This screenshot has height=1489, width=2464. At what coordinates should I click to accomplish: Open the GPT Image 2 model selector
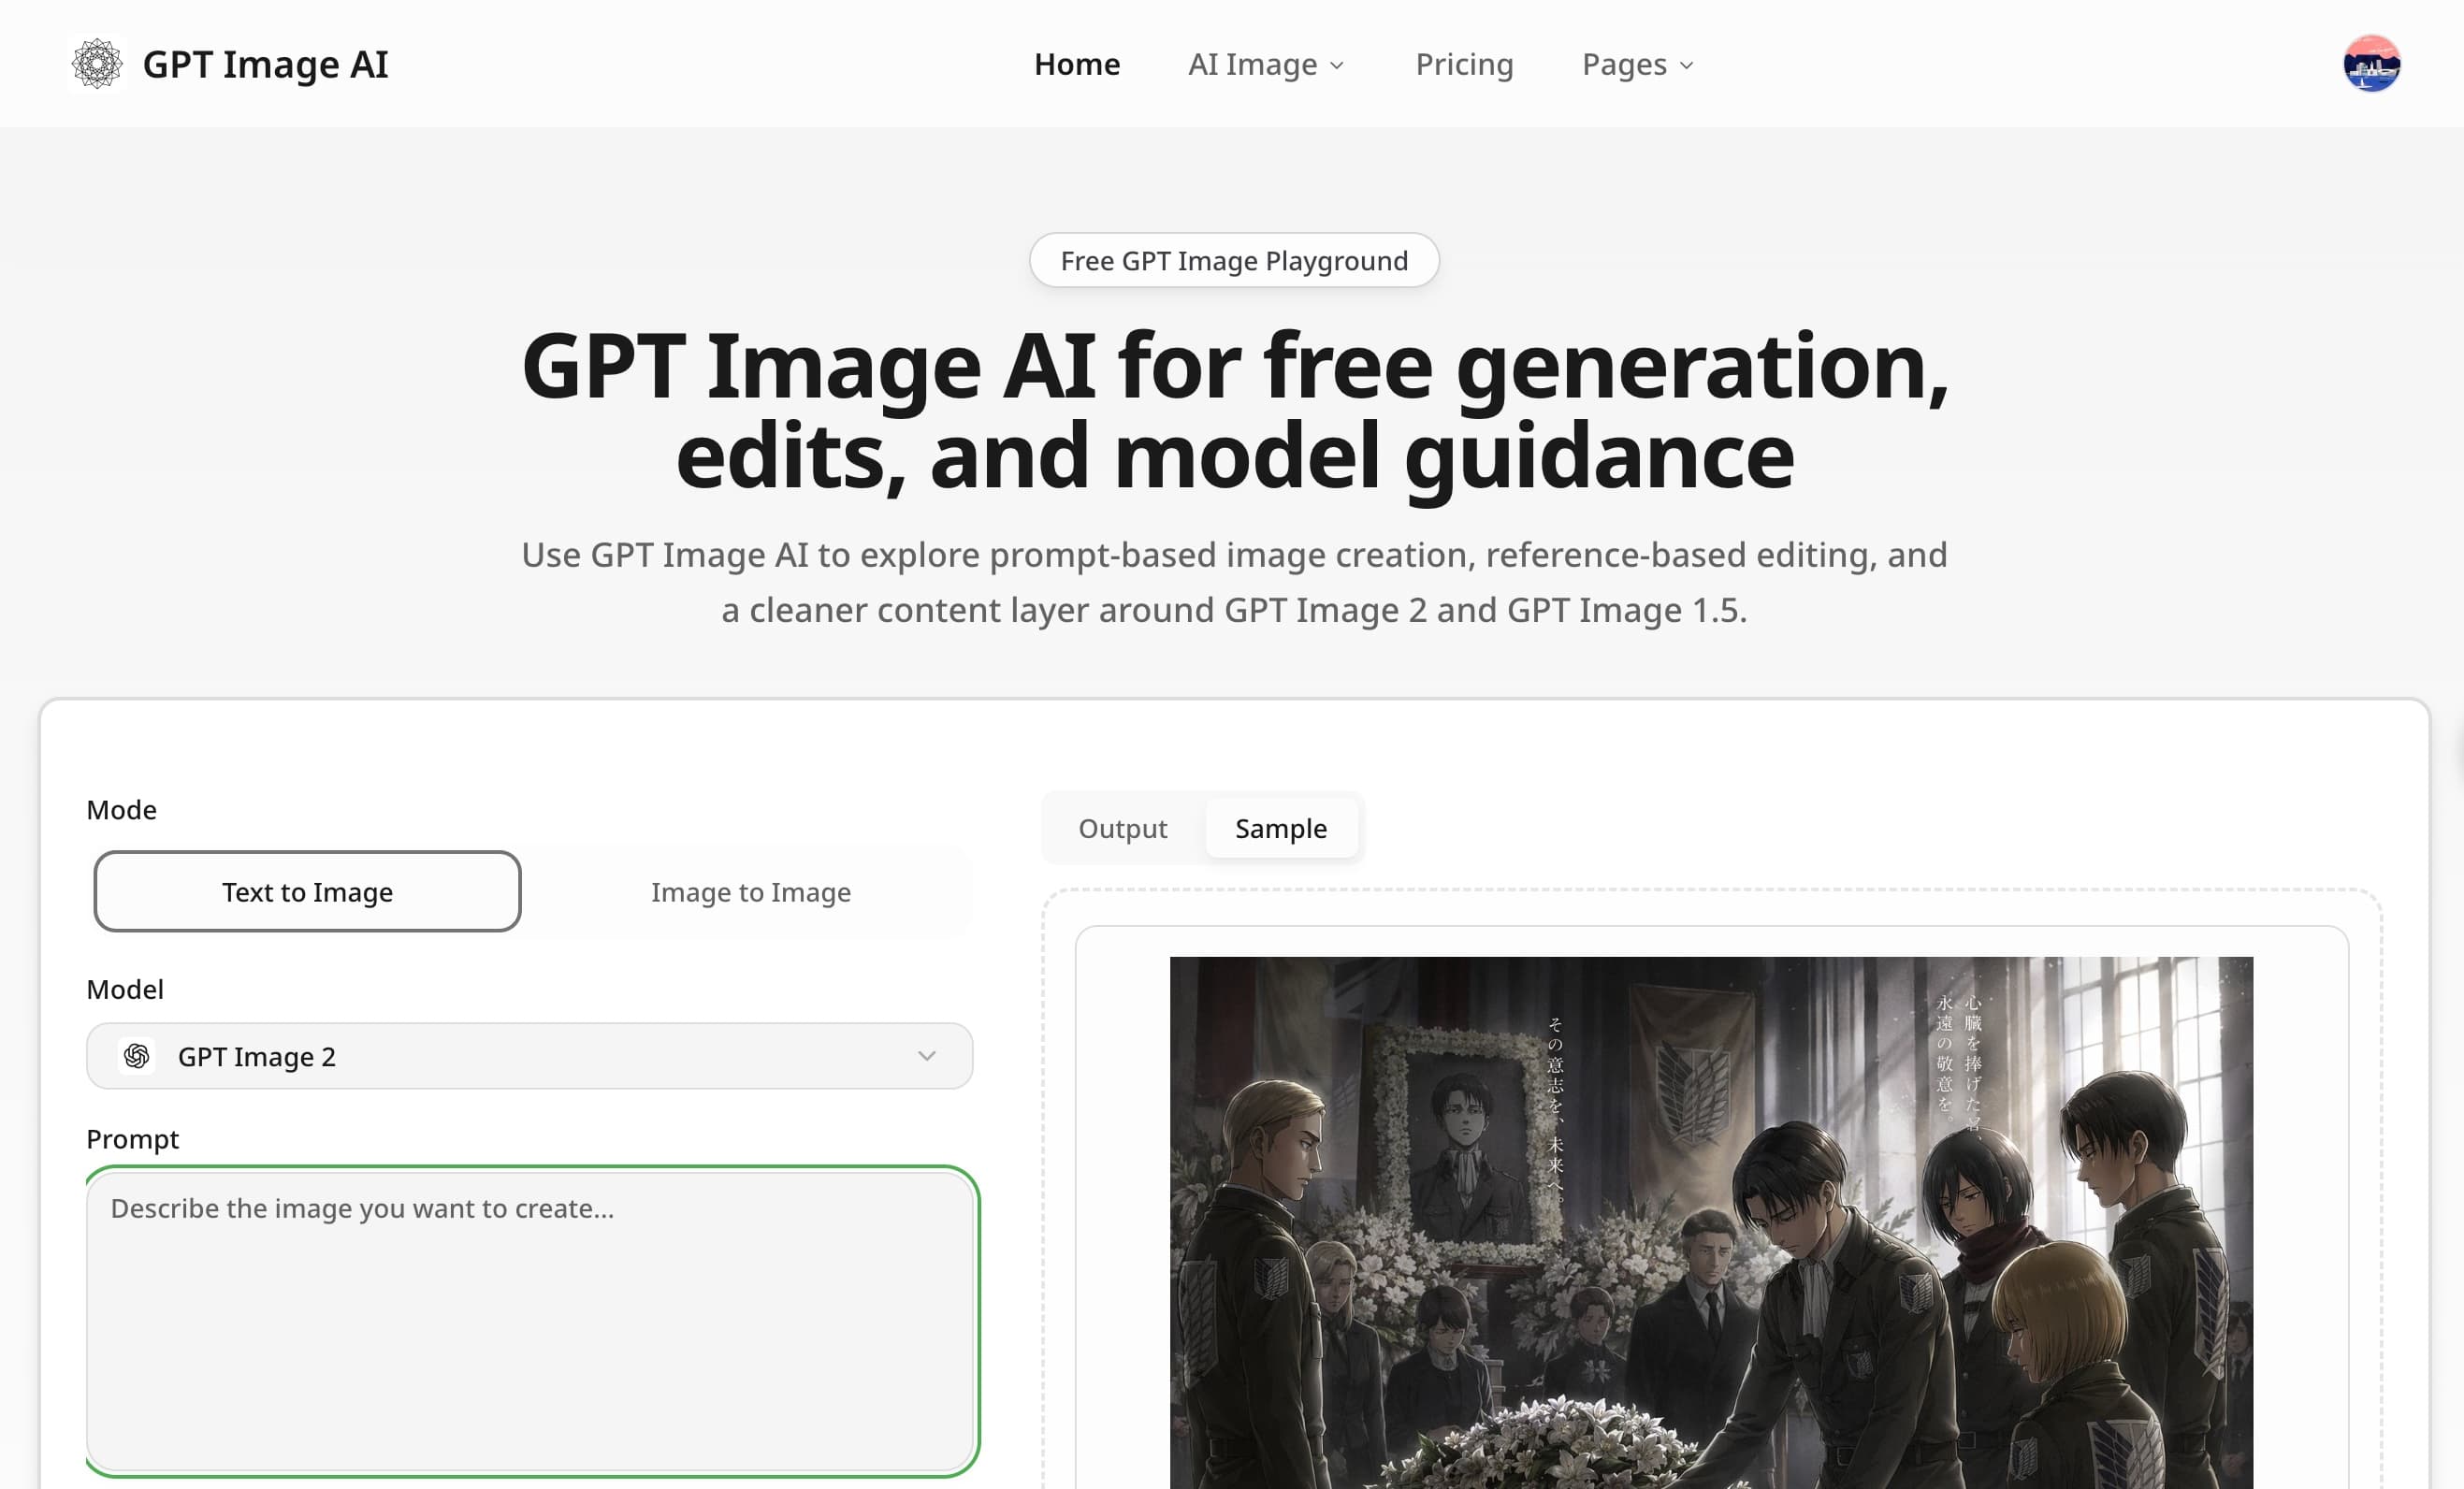coord(529,1055)
